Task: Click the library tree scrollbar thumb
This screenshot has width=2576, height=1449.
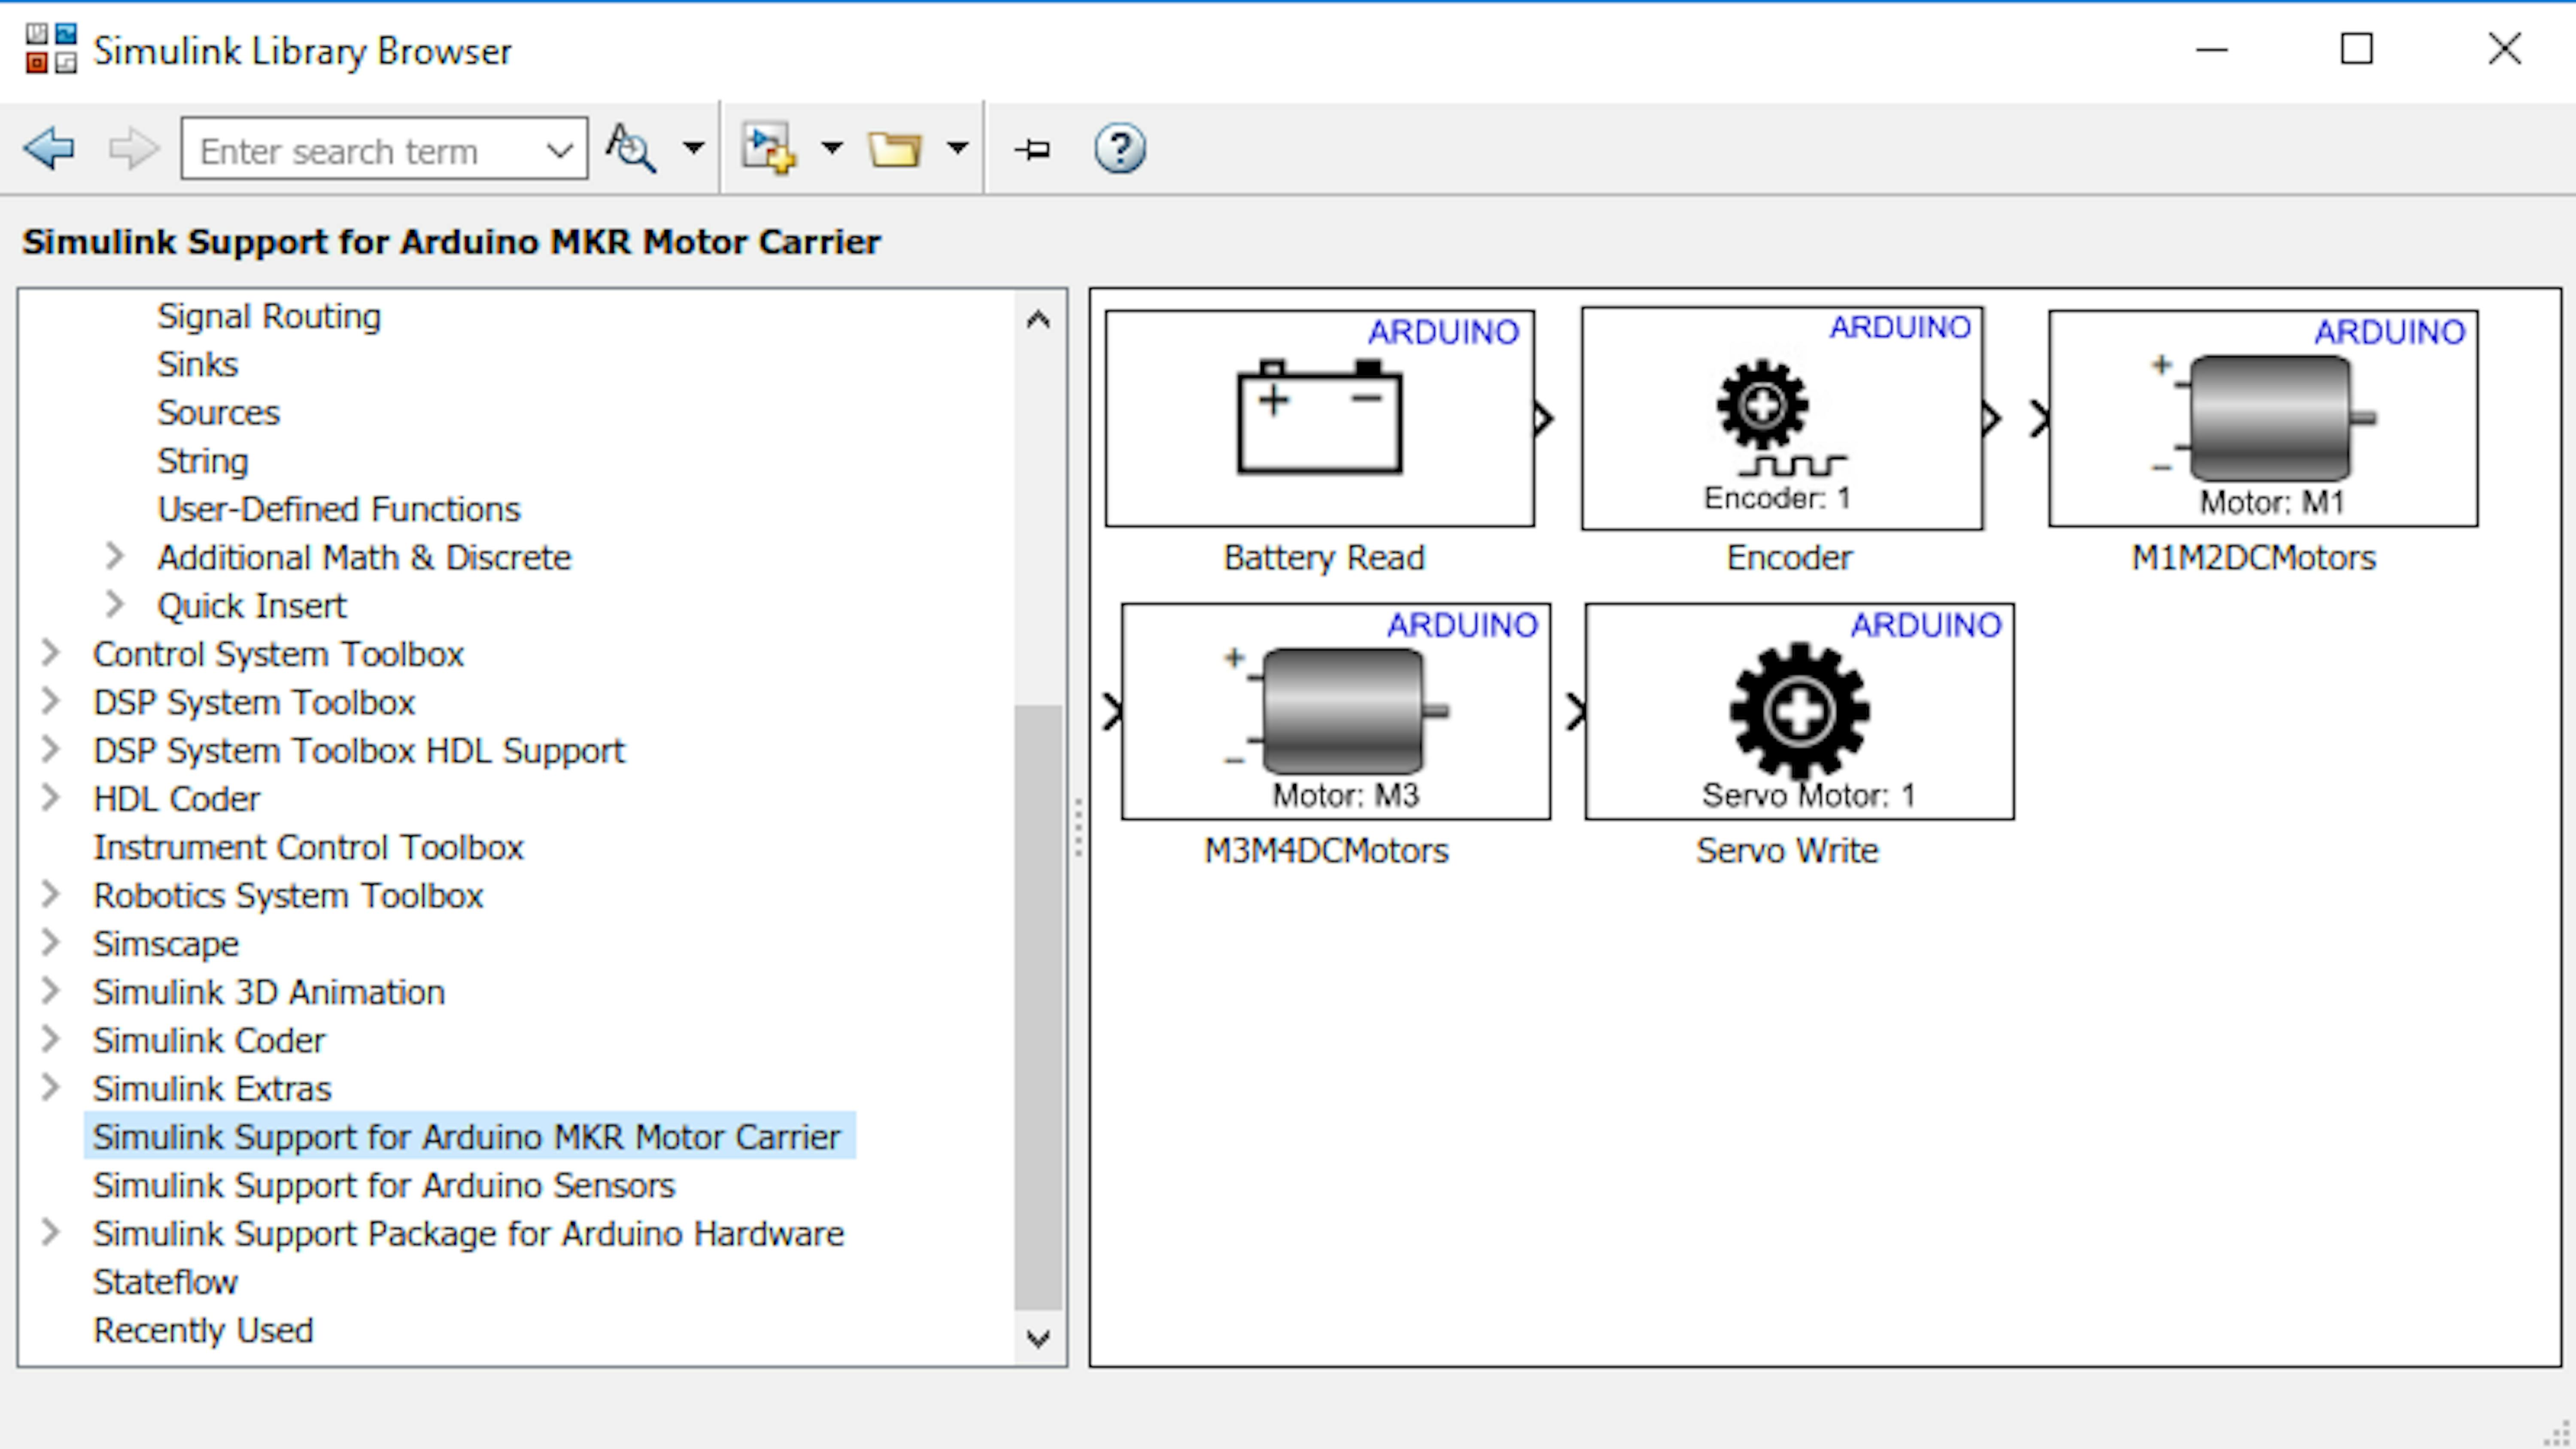Action: [x=1038, y=1008]
